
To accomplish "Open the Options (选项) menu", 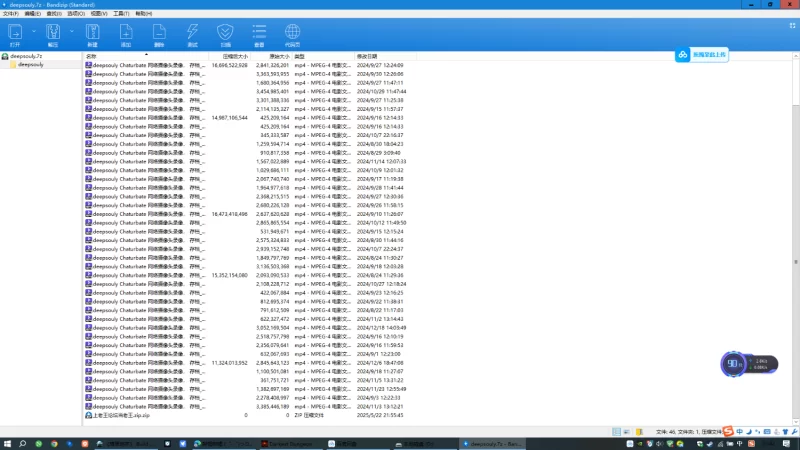I will point(76,14).
